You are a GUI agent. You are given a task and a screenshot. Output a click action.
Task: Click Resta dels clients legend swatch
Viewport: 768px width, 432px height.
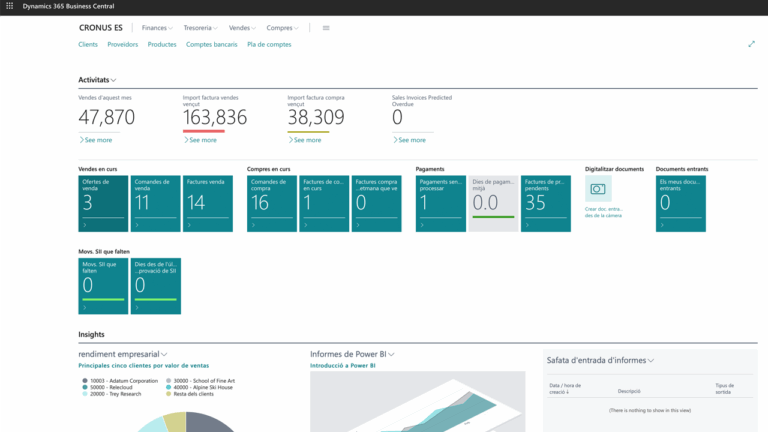pyautogui.click(x=168, y=394)
